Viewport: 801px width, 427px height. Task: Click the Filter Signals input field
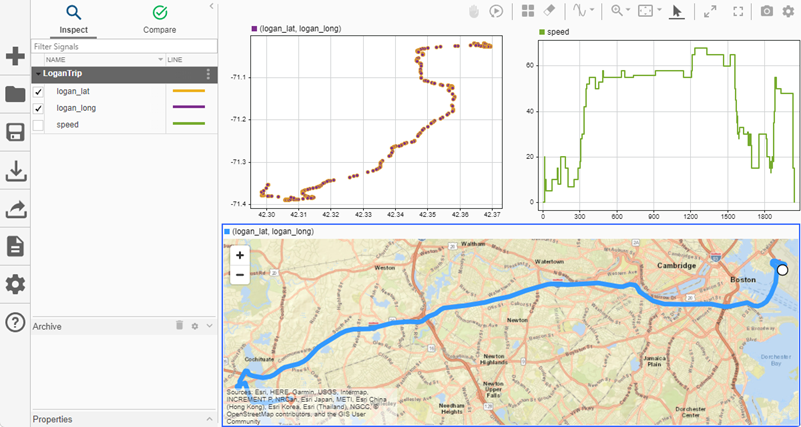click(125, 46)
